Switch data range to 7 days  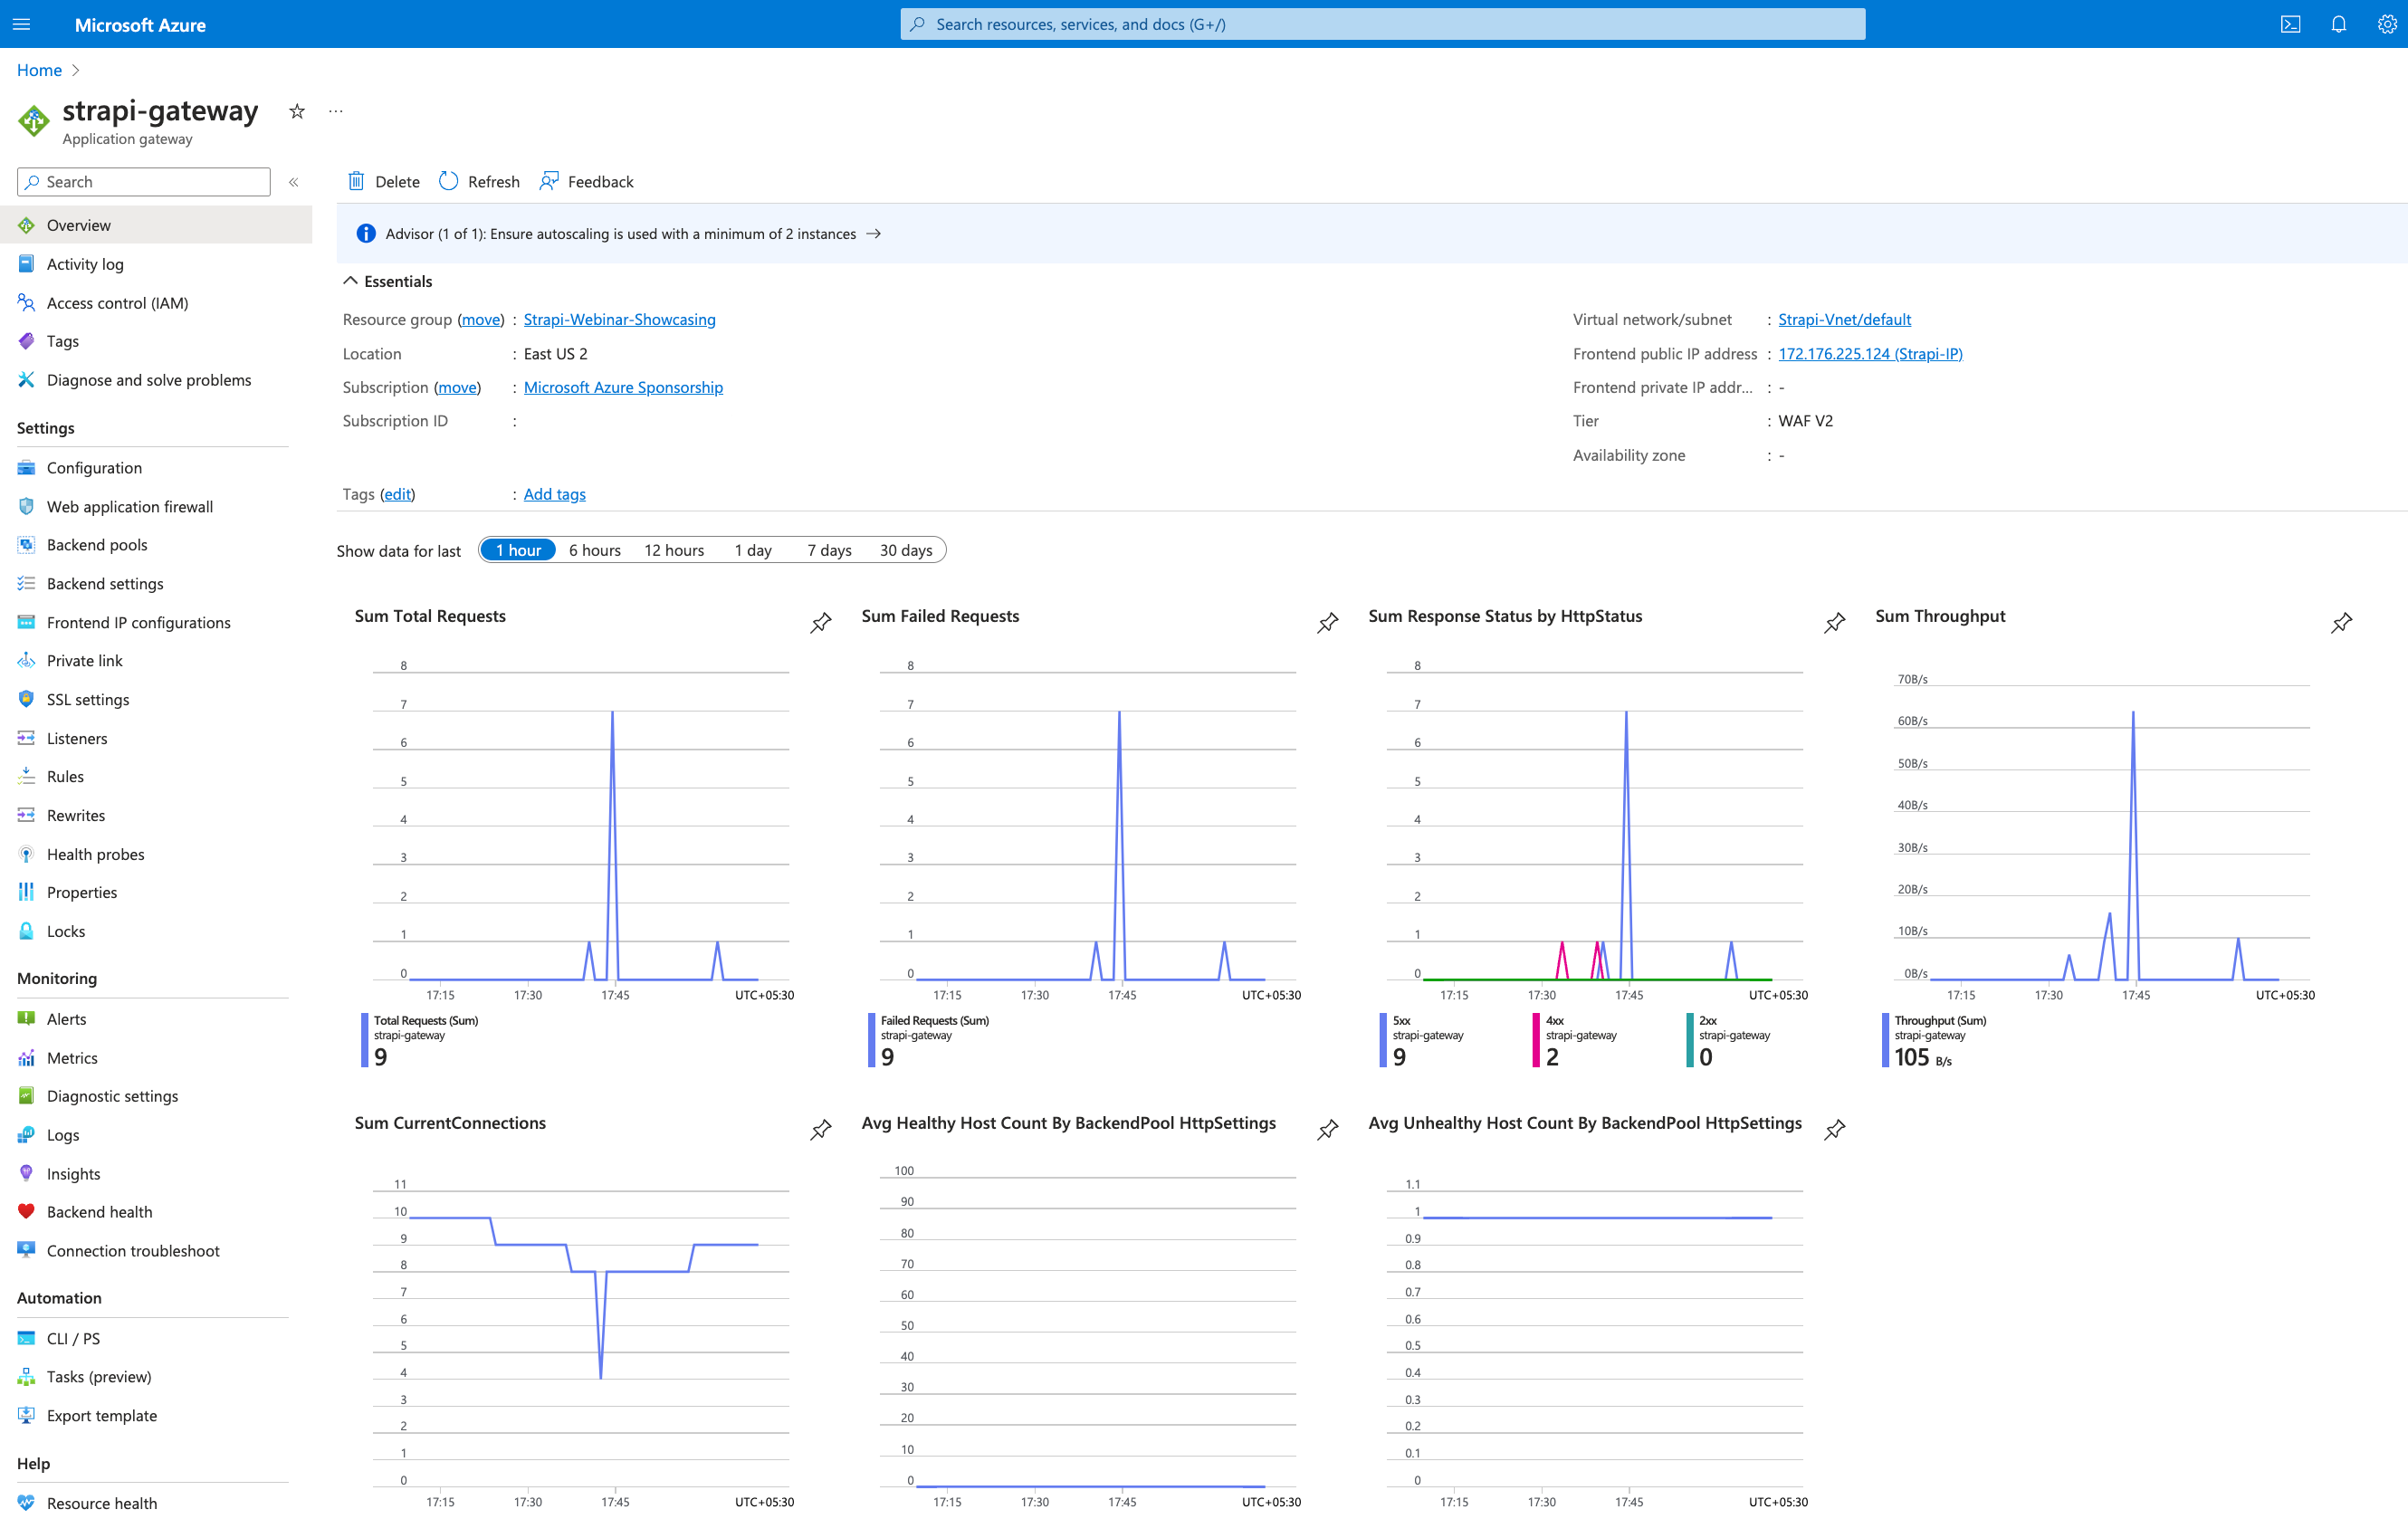point(828,549)
